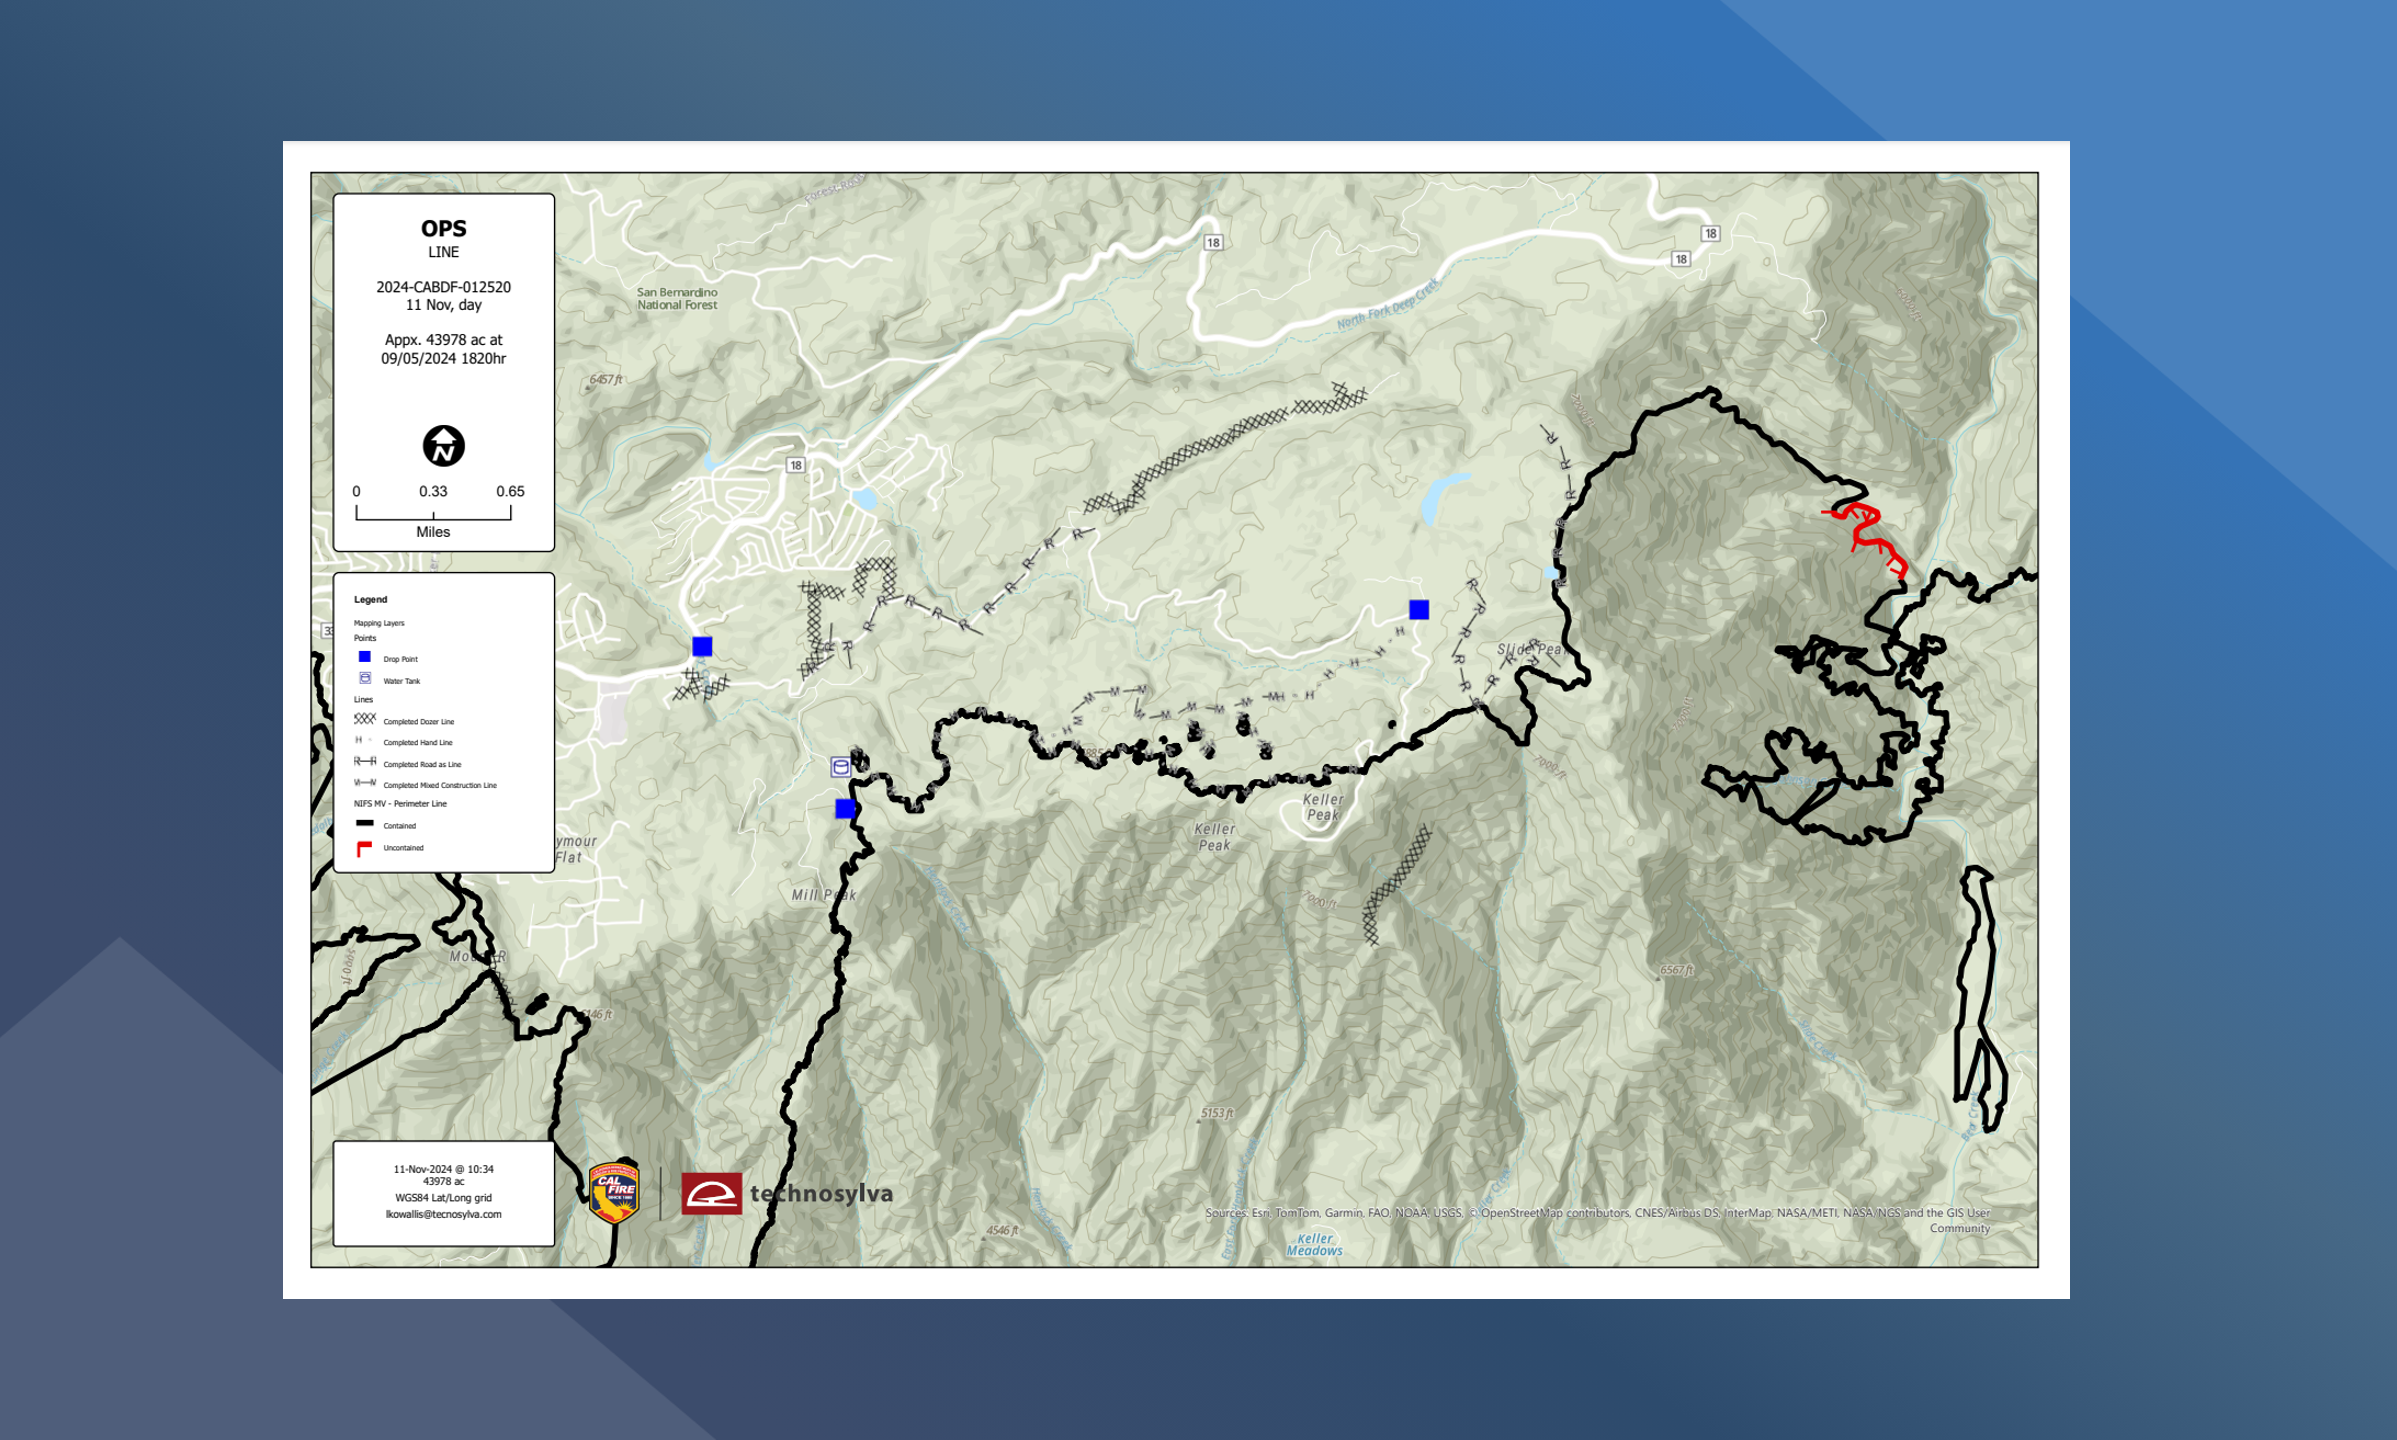Click the Completed Road as Line legend symbol
2397x1440 pixels.
tap(365, 762)
